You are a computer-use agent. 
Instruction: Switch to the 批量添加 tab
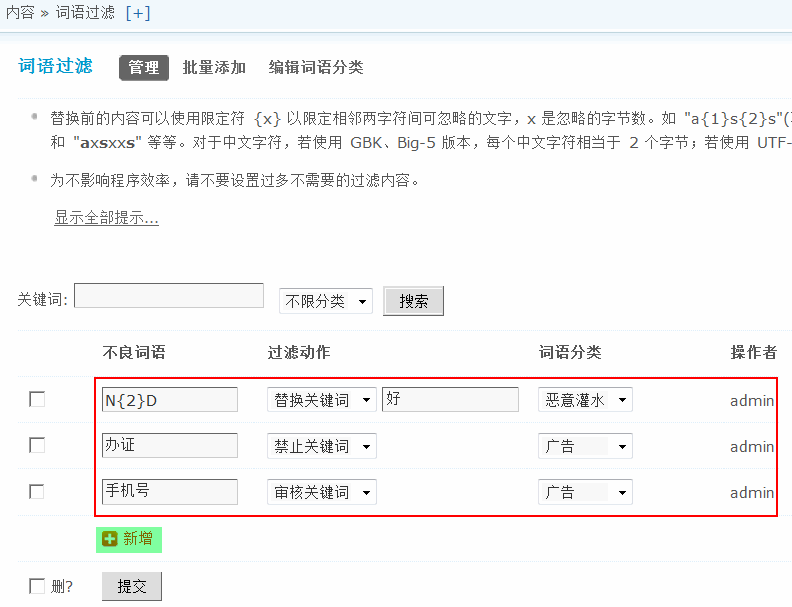(214, 67)
